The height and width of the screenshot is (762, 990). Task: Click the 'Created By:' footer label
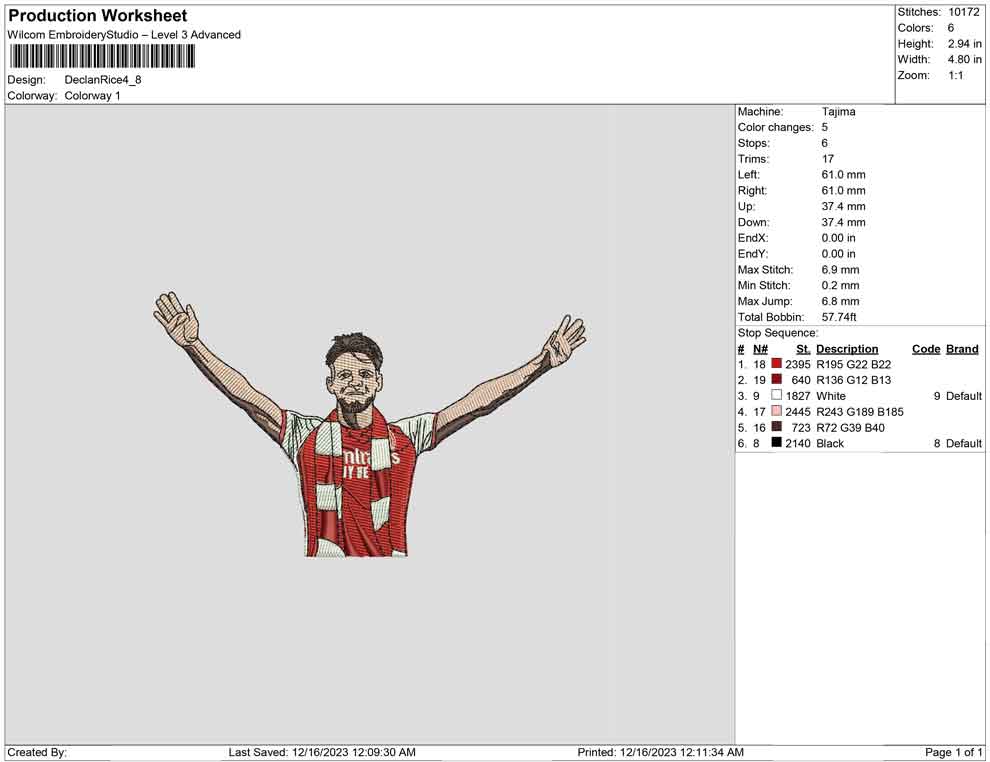click(37, 752)
